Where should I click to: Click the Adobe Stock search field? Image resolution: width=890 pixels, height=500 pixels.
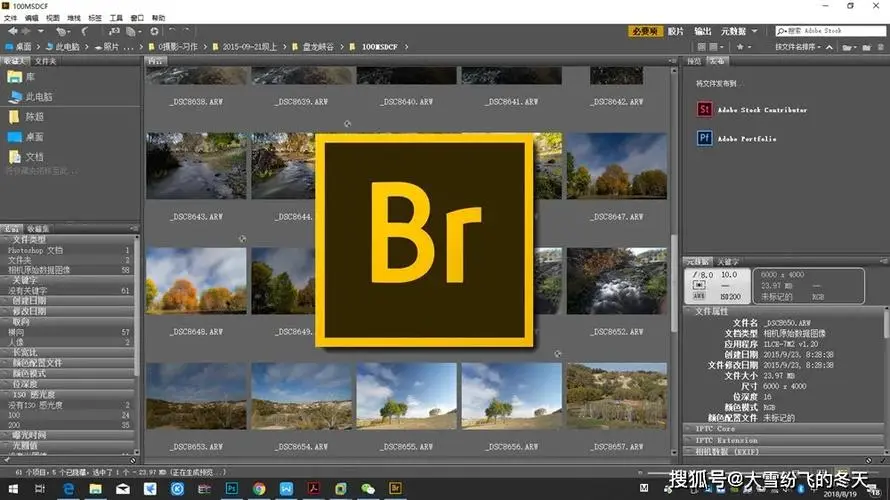click(x=830, y=31)
